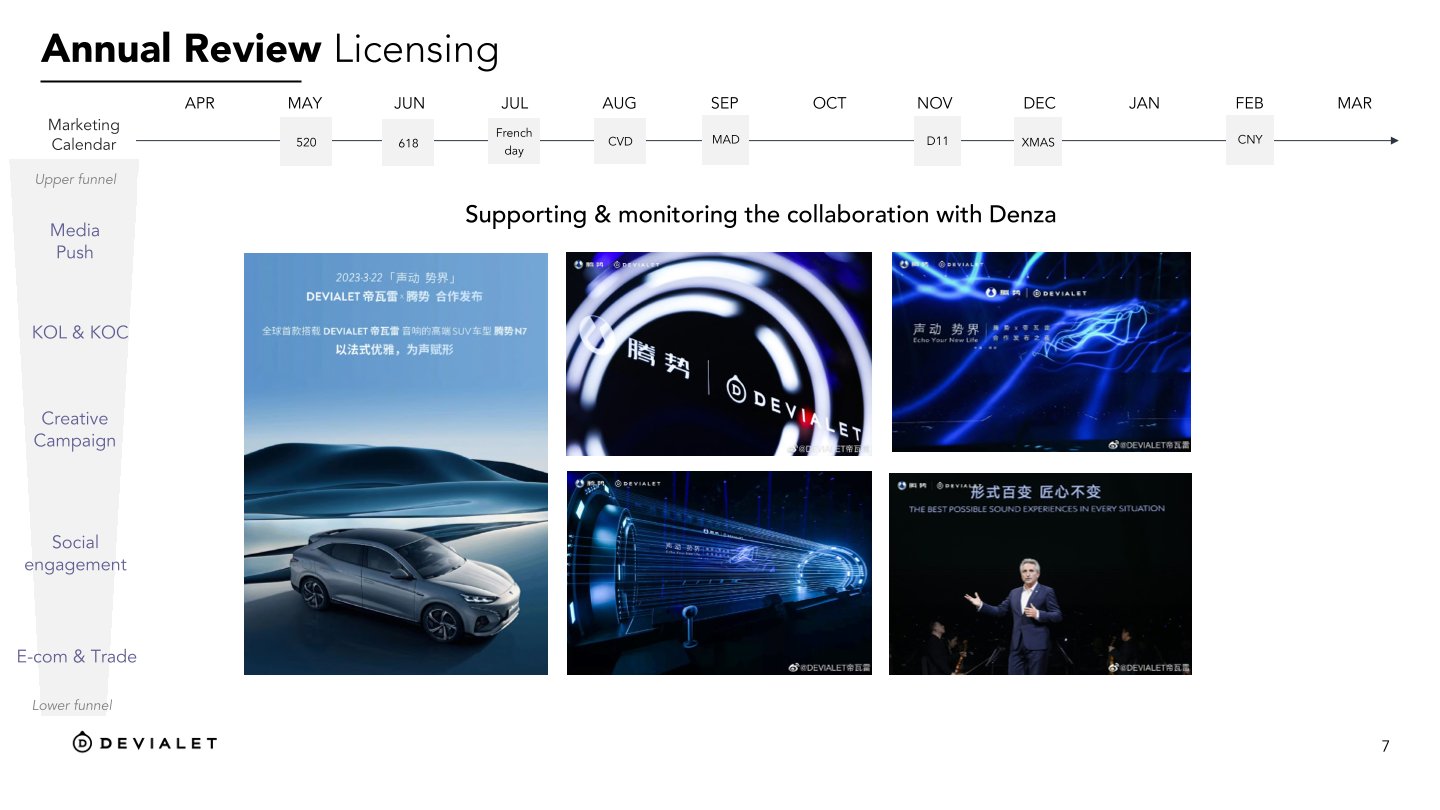Click the CNY marker under FEB

pyautogui.click(x=1249, y=140)
